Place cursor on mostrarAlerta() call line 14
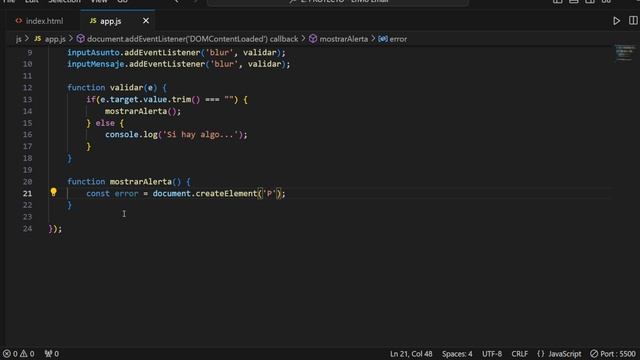Screen dimensions: 640x360 142,111
